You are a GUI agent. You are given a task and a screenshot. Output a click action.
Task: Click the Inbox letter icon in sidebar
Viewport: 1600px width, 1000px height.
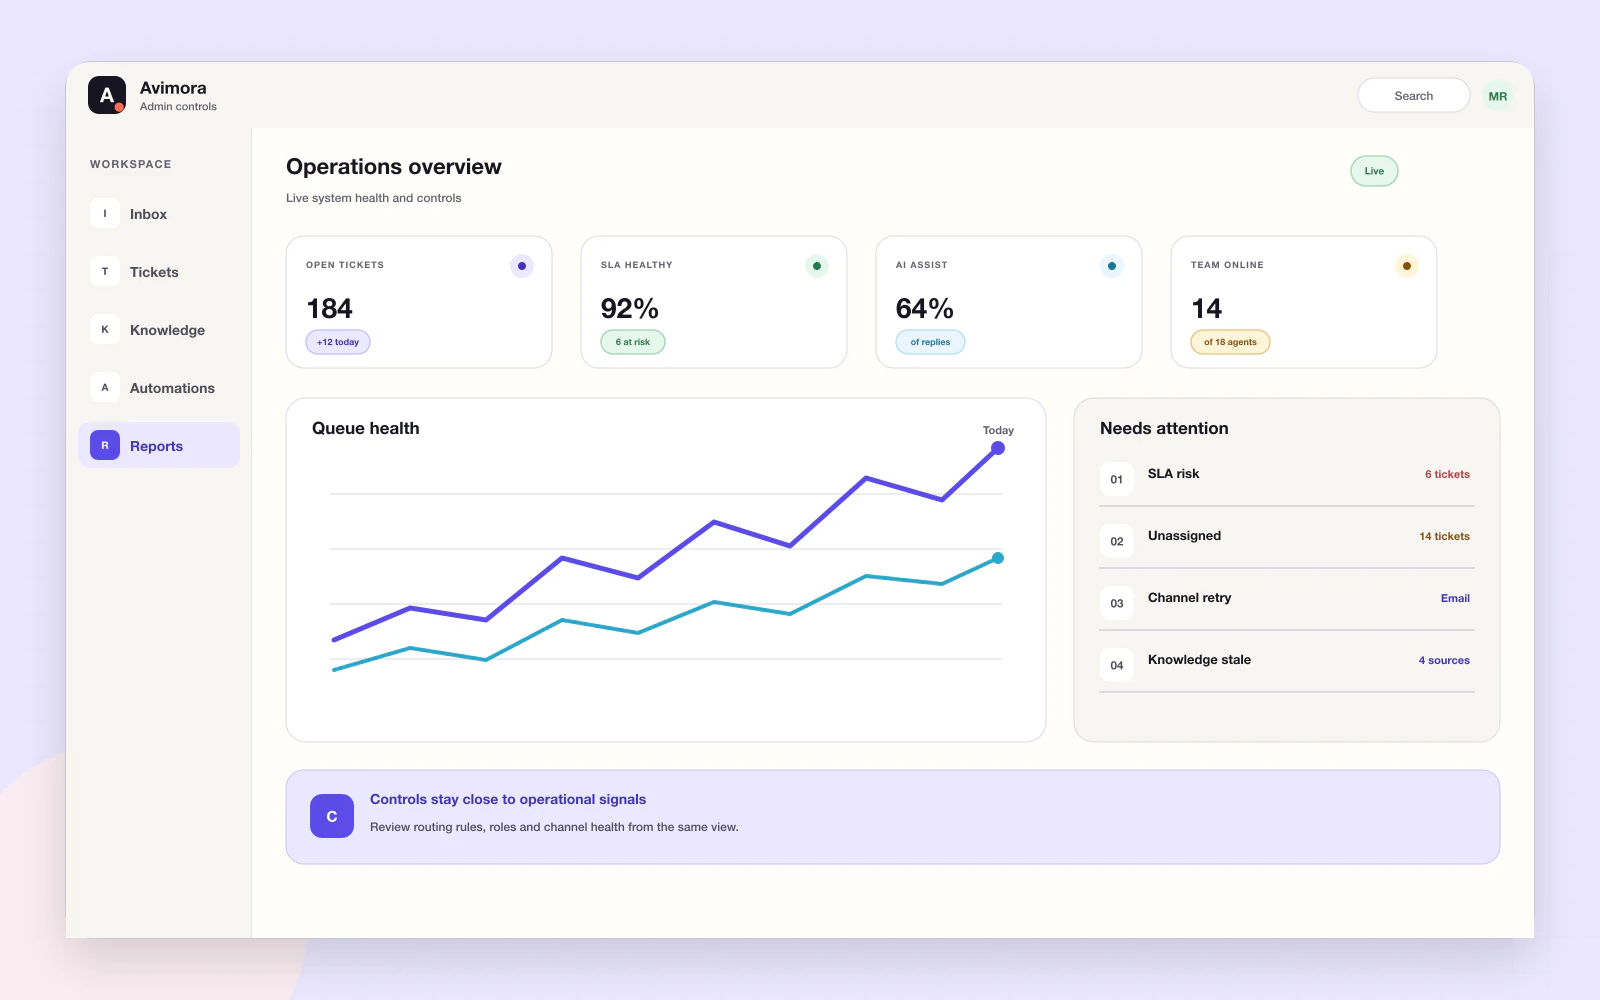[x=105, y=213]
